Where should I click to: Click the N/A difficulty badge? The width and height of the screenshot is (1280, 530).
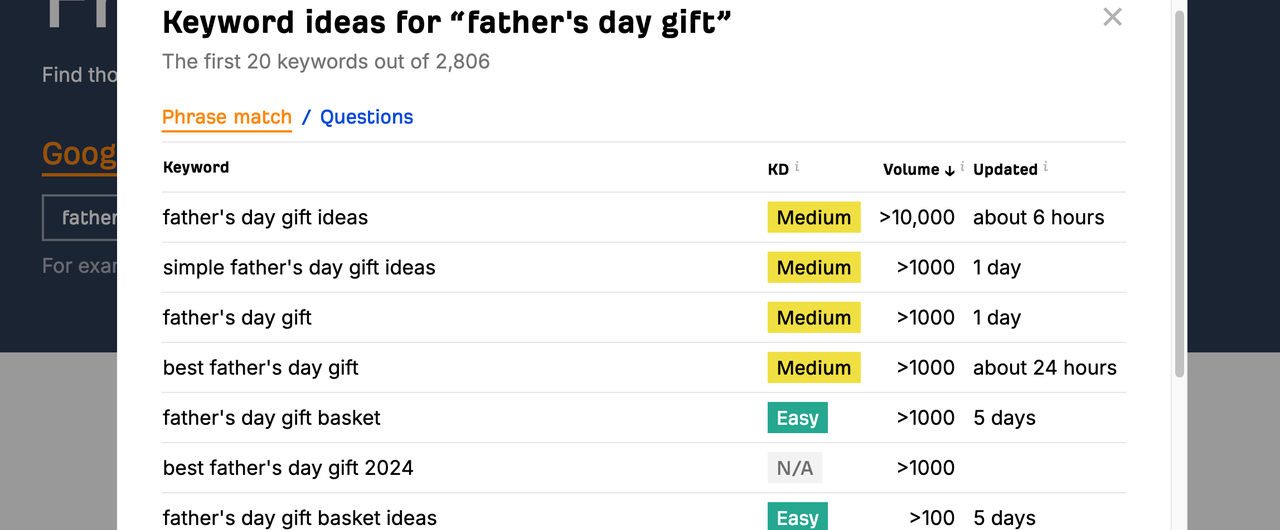point(794,468)
